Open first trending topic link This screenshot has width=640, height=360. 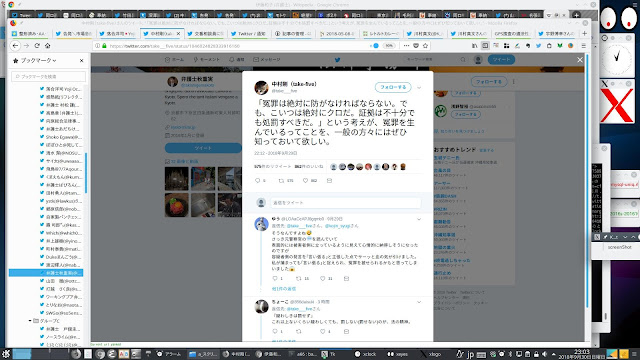(x=446, y=158)
